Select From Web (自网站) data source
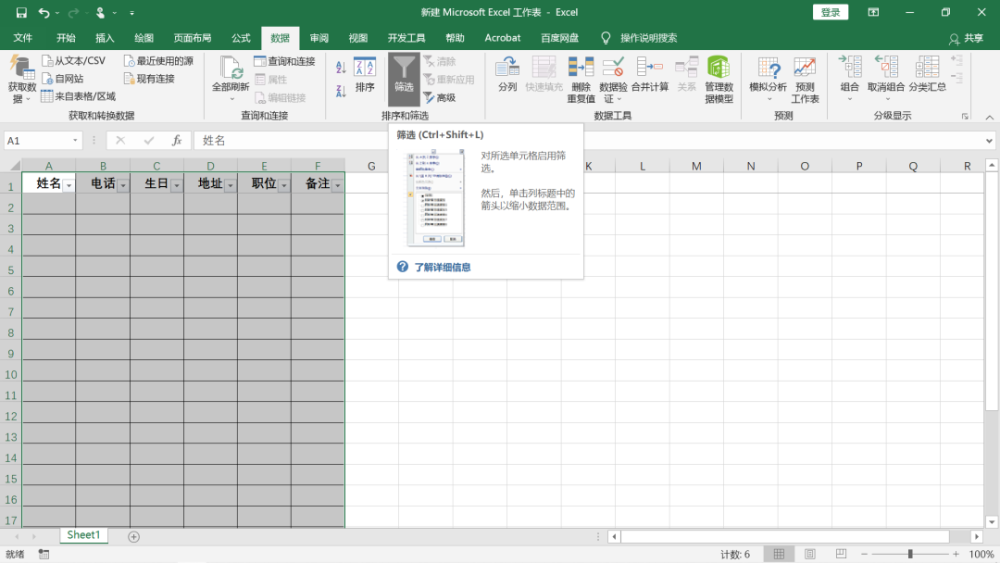Screen dimensions: 1000x563 62,78
